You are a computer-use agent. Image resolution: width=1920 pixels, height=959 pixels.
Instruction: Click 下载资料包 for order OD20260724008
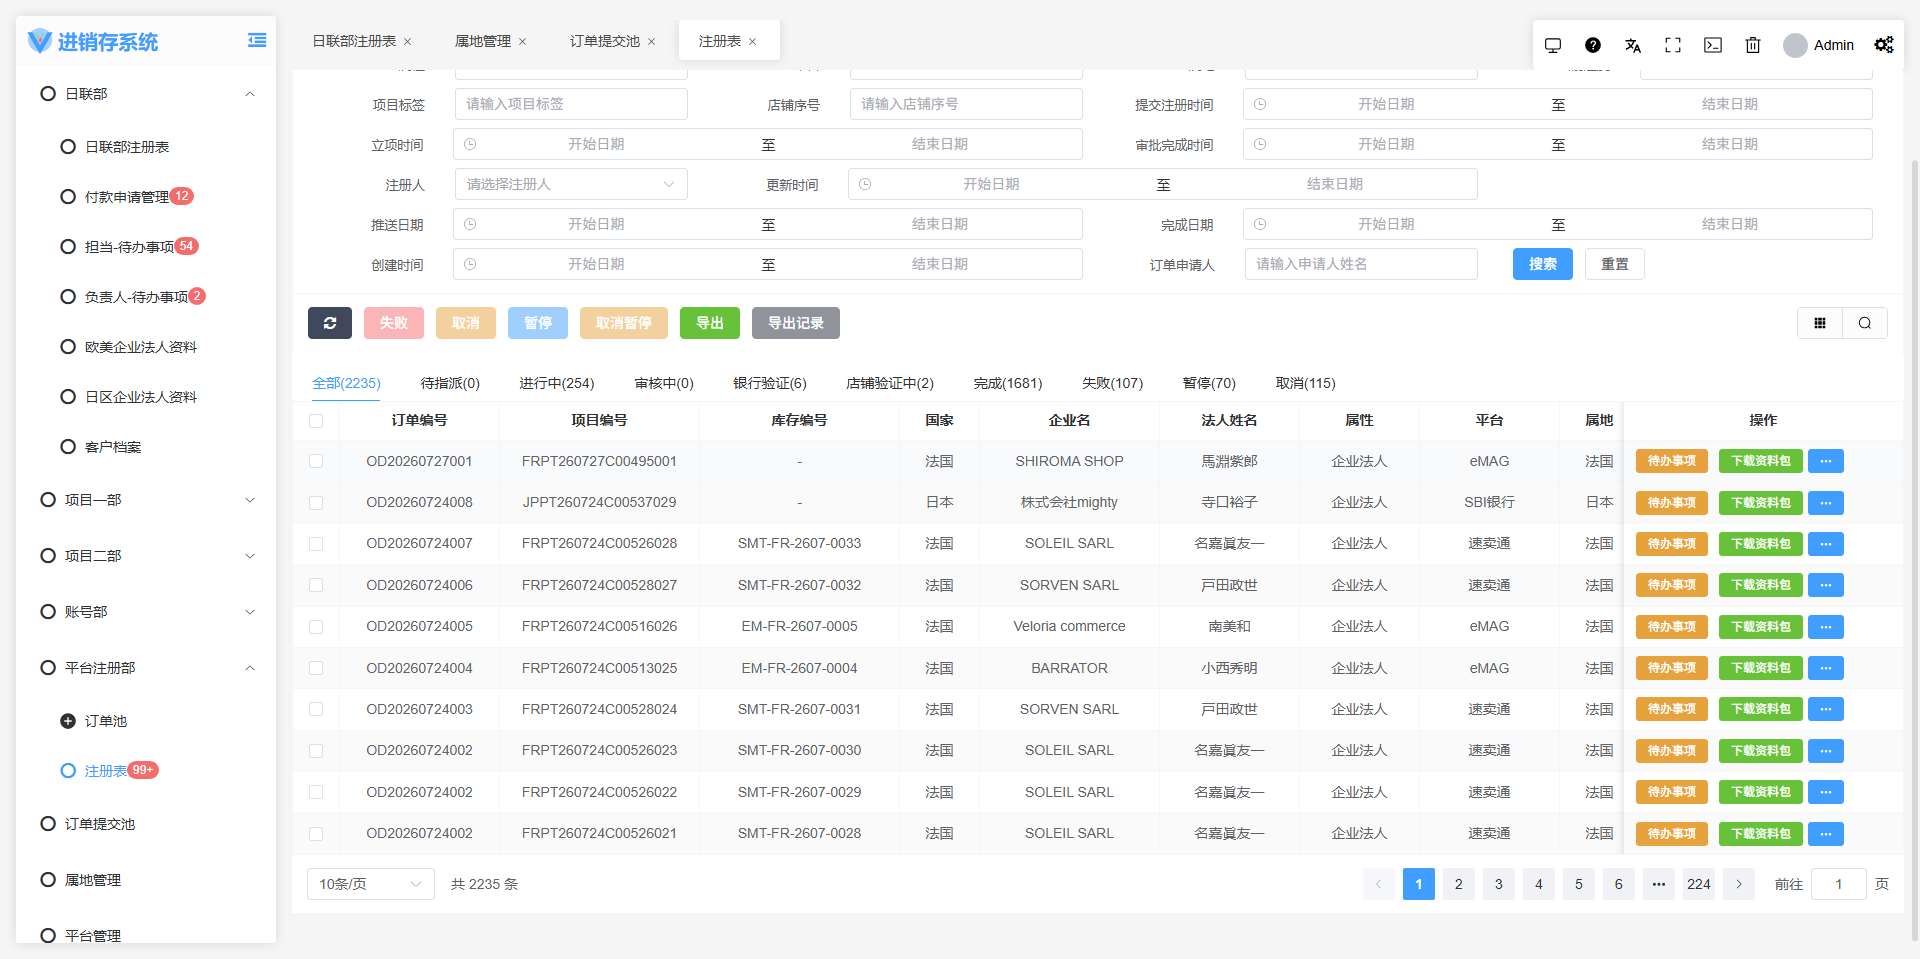(1761, 503)
